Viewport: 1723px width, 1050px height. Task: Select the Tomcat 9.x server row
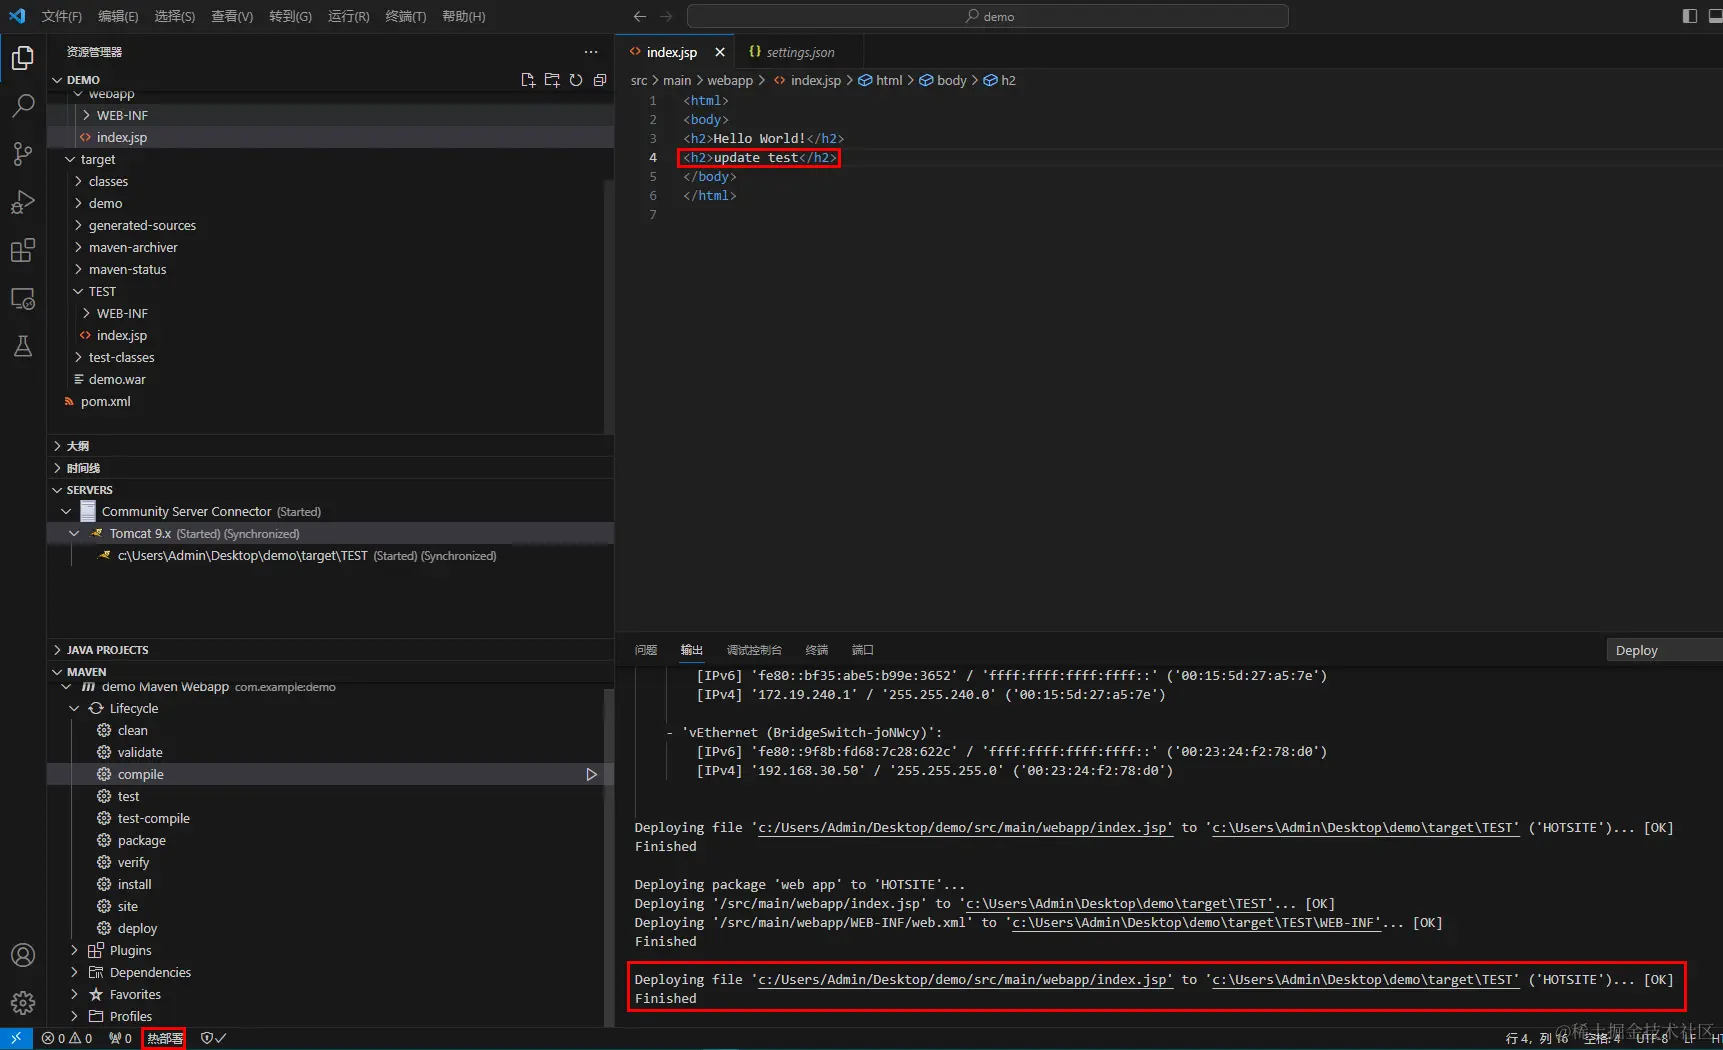[330, 534]
